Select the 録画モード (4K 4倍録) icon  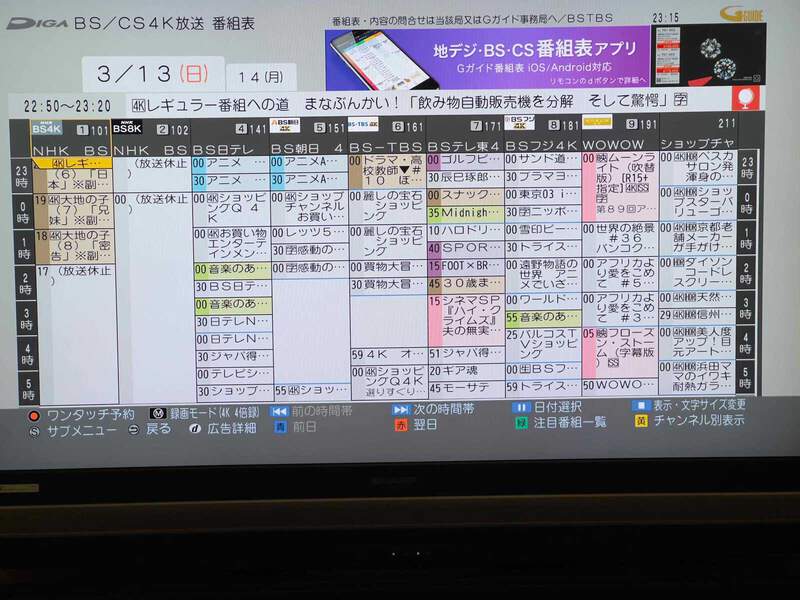(x=158, y=413)
